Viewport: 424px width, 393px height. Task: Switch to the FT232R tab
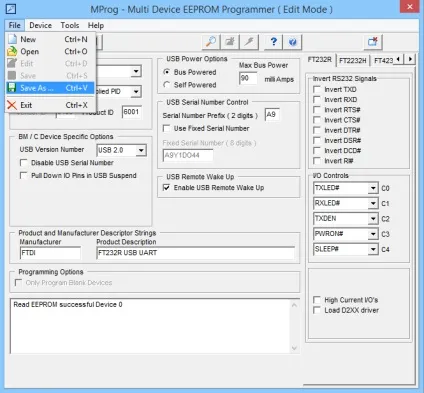[320, 60]
